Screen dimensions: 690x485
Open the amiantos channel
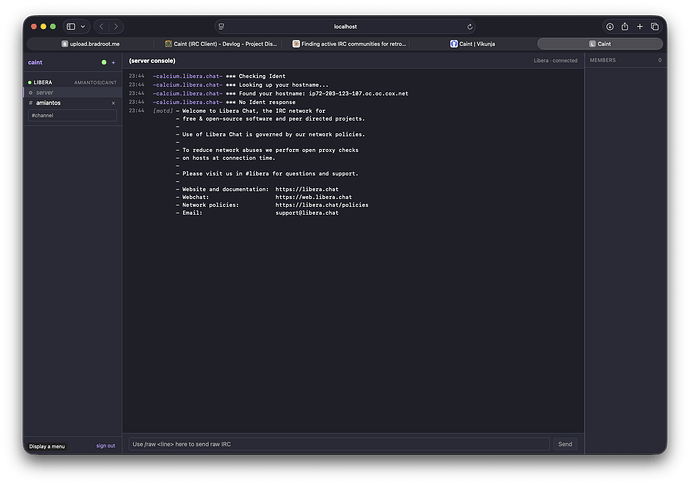coord(48,103)
